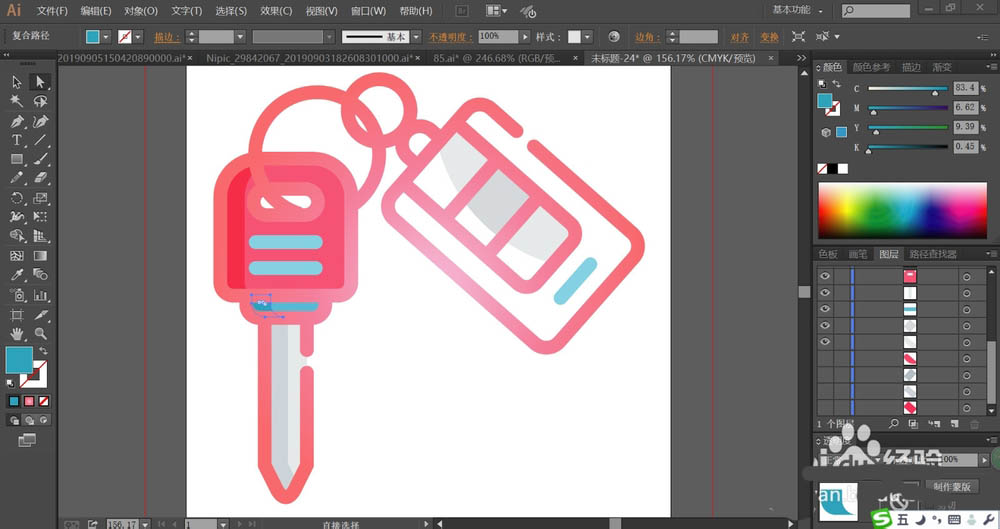Image resolution: width=1000 pixels, height=529 pixels.
Task: Select the Blend tool
Action: [x=40, y=275]
